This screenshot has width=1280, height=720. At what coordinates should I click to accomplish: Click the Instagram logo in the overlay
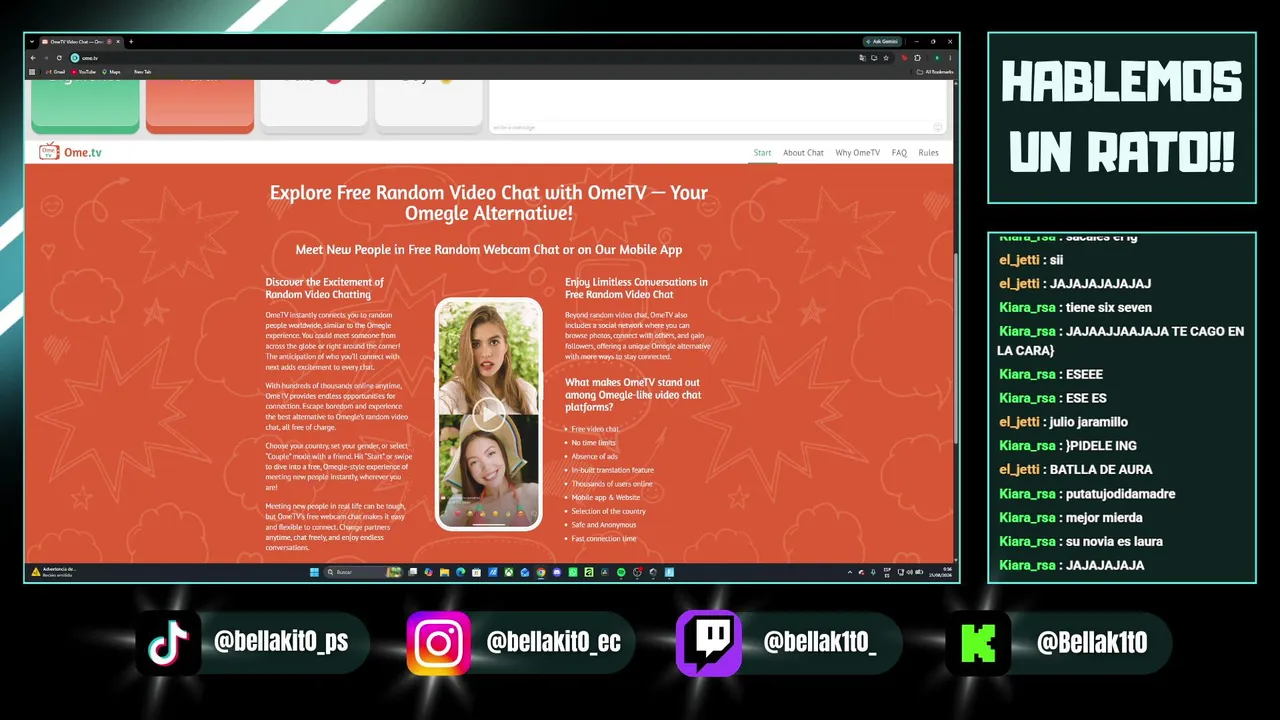point(439,643)
